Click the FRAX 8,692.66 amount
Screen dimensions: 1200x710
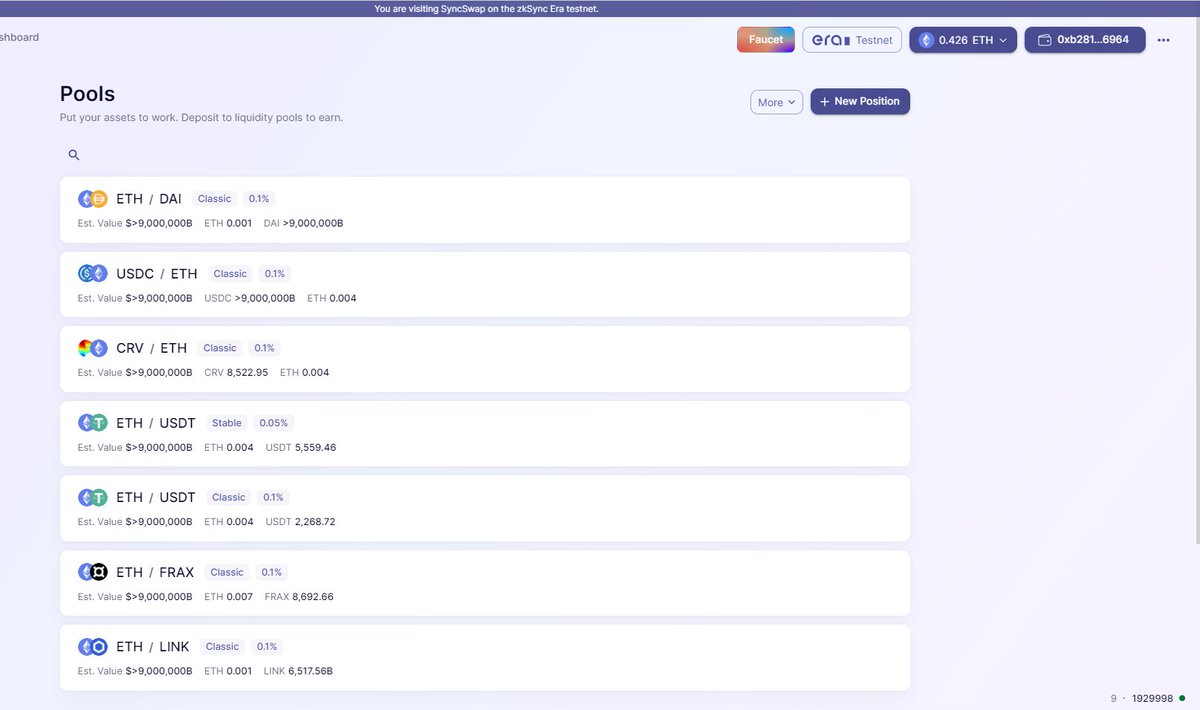[299, 597]
